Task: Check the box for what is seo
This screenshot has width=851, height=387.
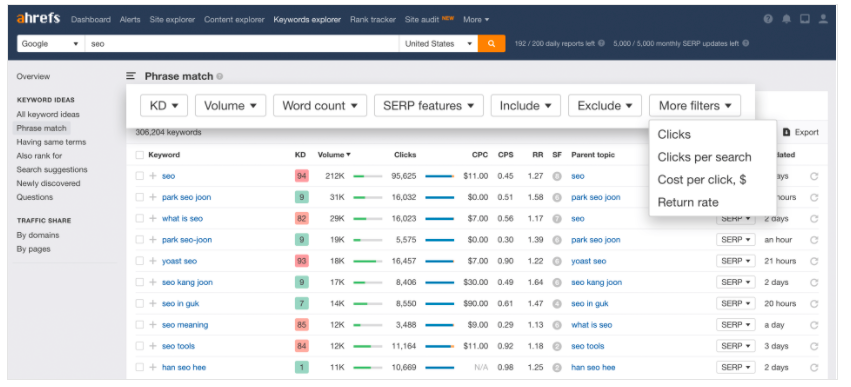Action: [x=139, y=218]
